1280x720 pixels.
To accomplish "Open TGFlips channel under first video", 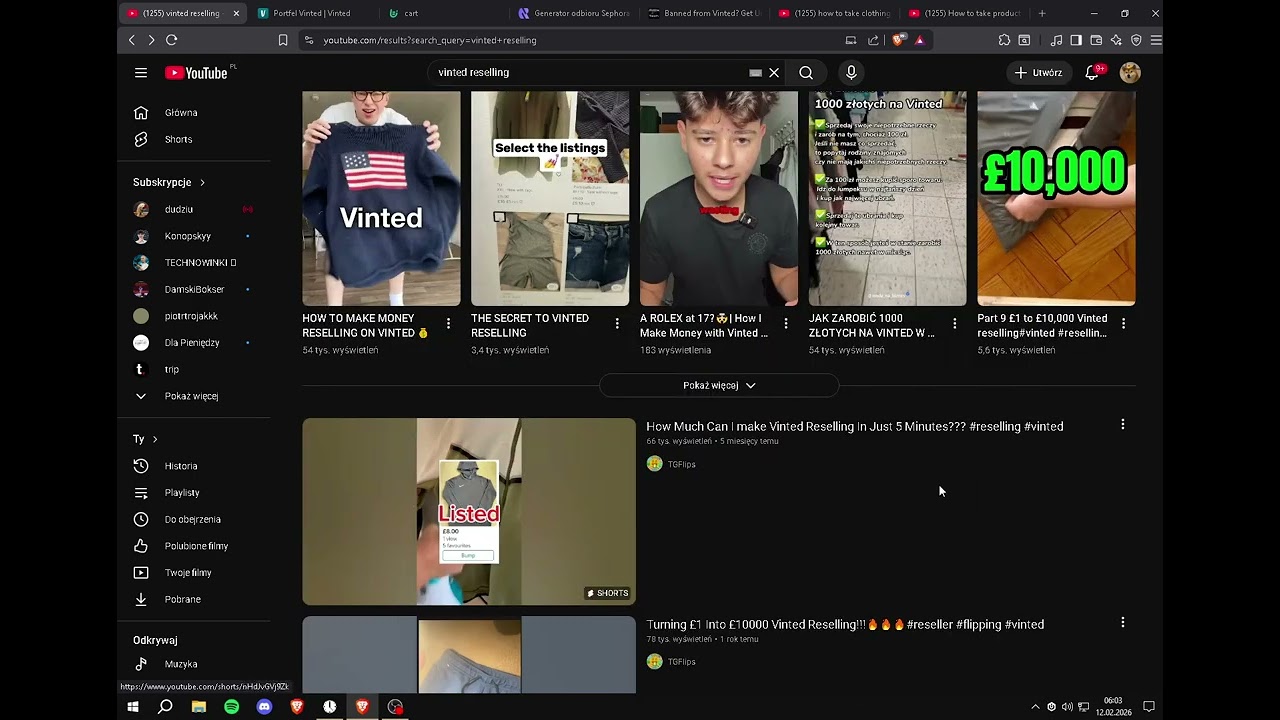I will [681, 464].
